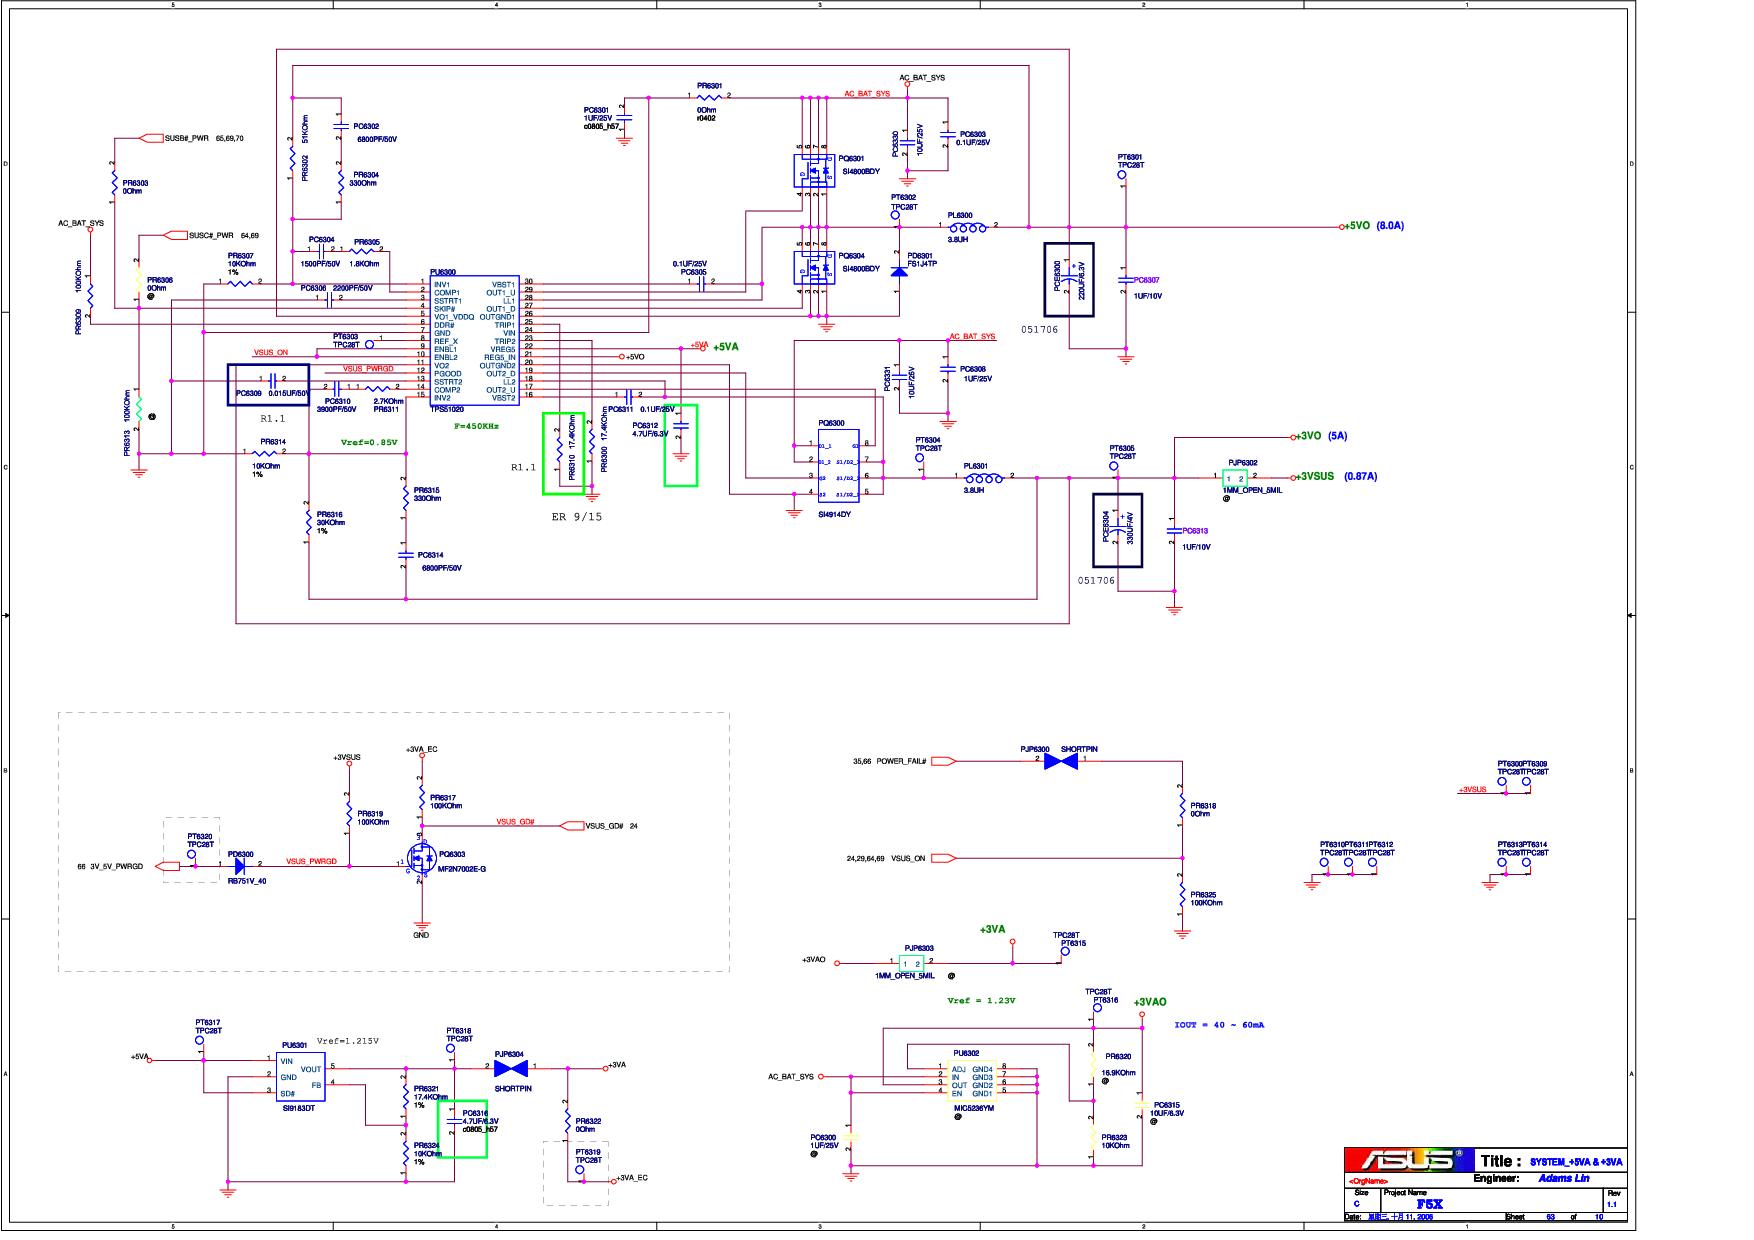Select the PU6302 MIC5236YM regulator

972,1080
